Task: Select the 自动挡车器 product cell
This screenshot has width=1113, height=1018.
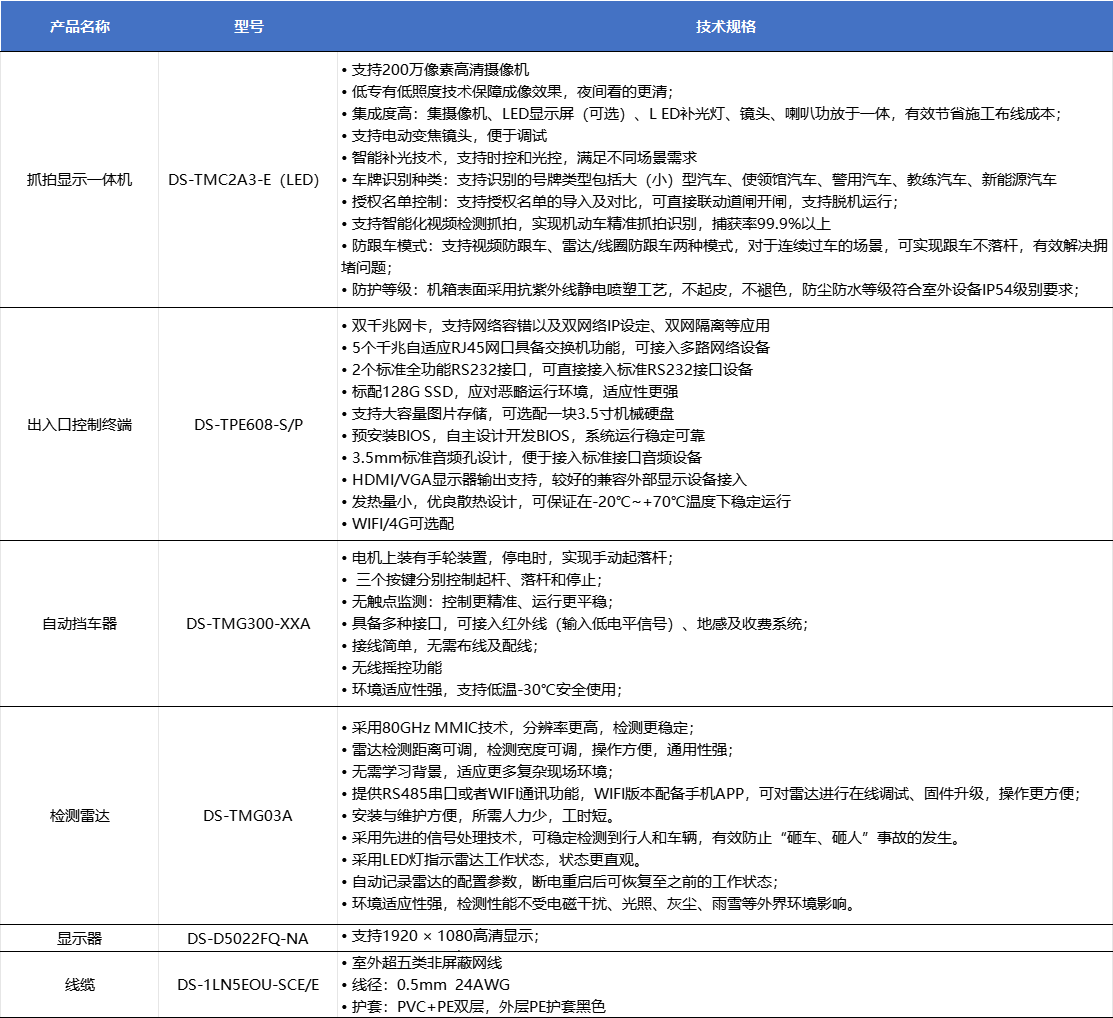Action: [80, 623]
